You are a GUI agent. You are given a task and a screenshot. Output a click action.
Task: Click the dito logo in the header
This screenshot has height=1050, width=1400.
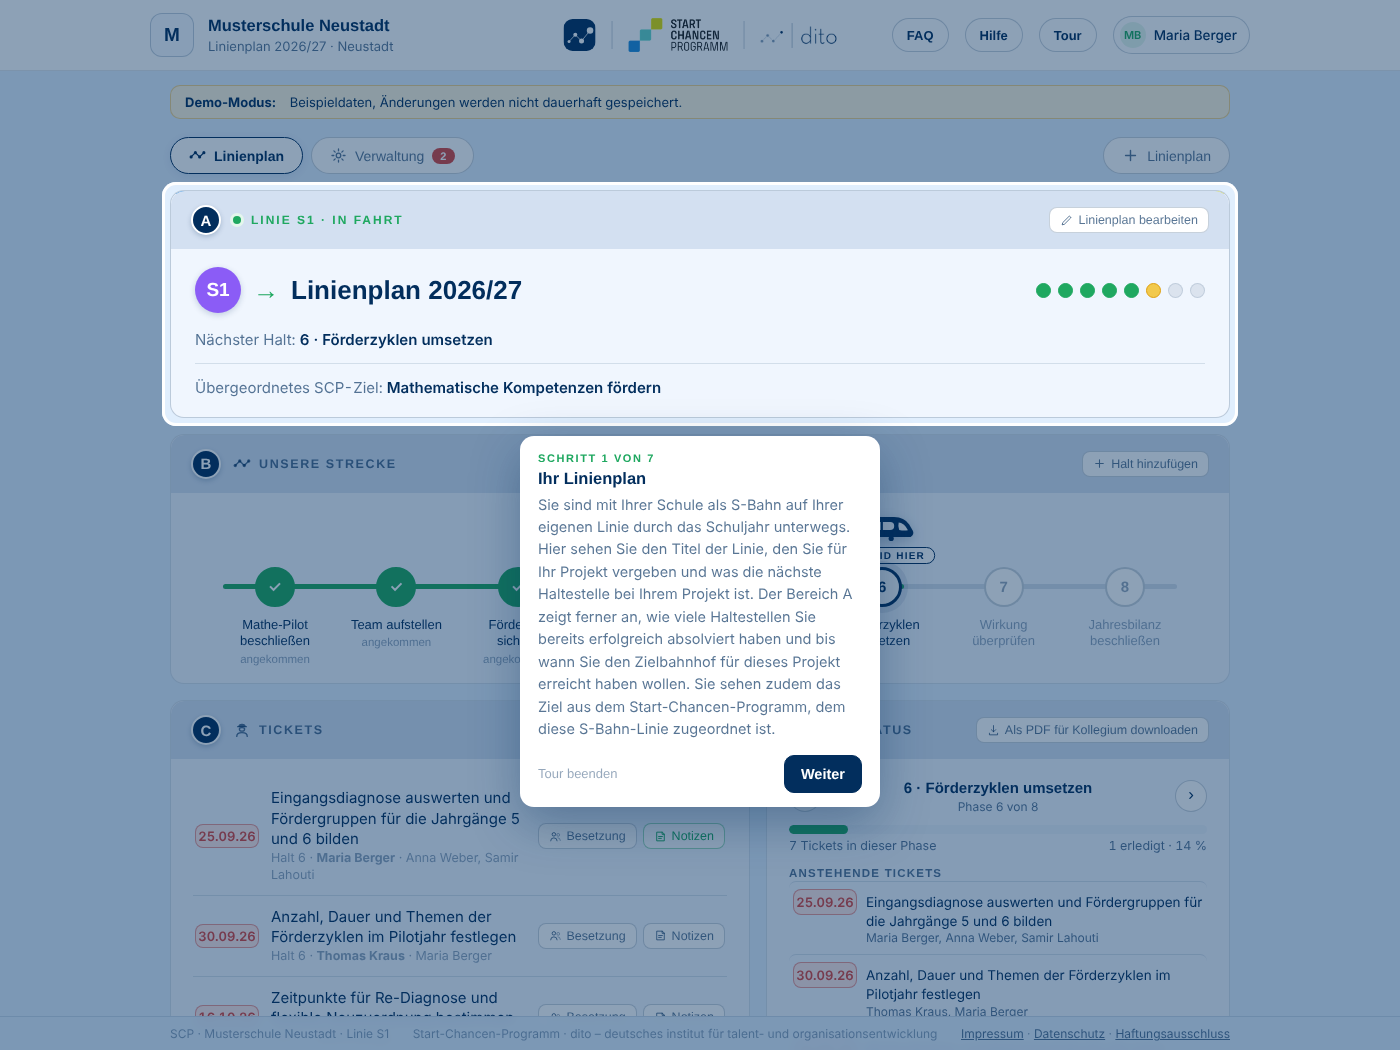coord(798,36)
